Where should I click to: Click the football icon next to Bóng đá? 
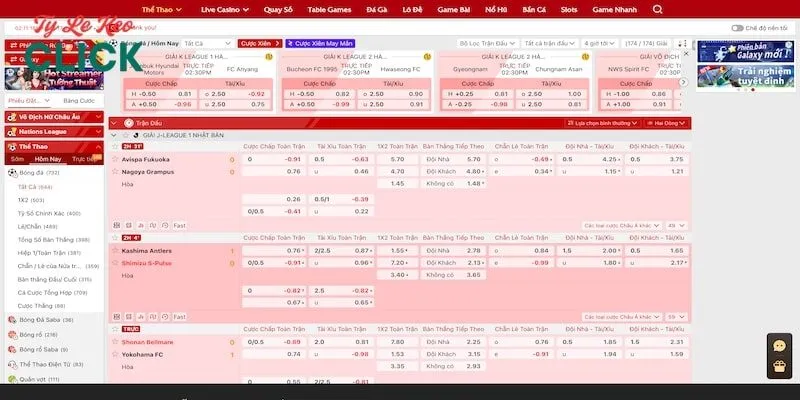11,173
